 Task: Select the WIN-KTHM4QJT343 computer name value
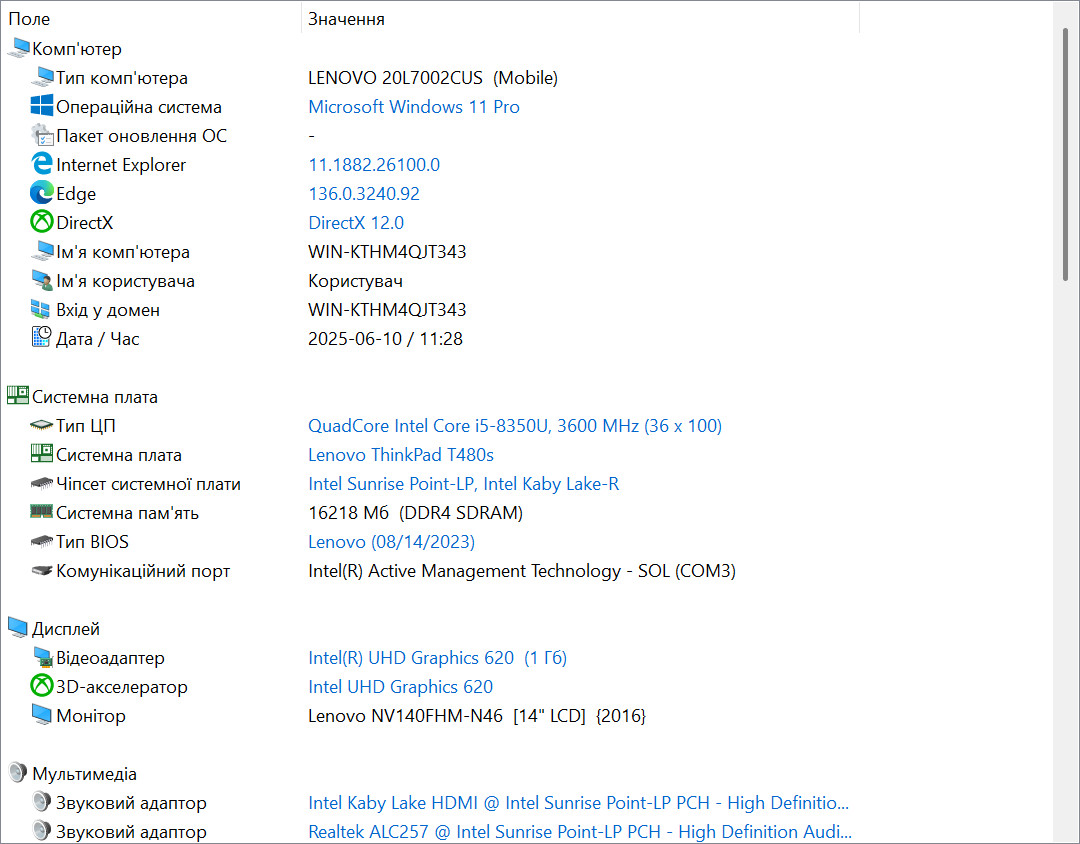click(387, 251)
